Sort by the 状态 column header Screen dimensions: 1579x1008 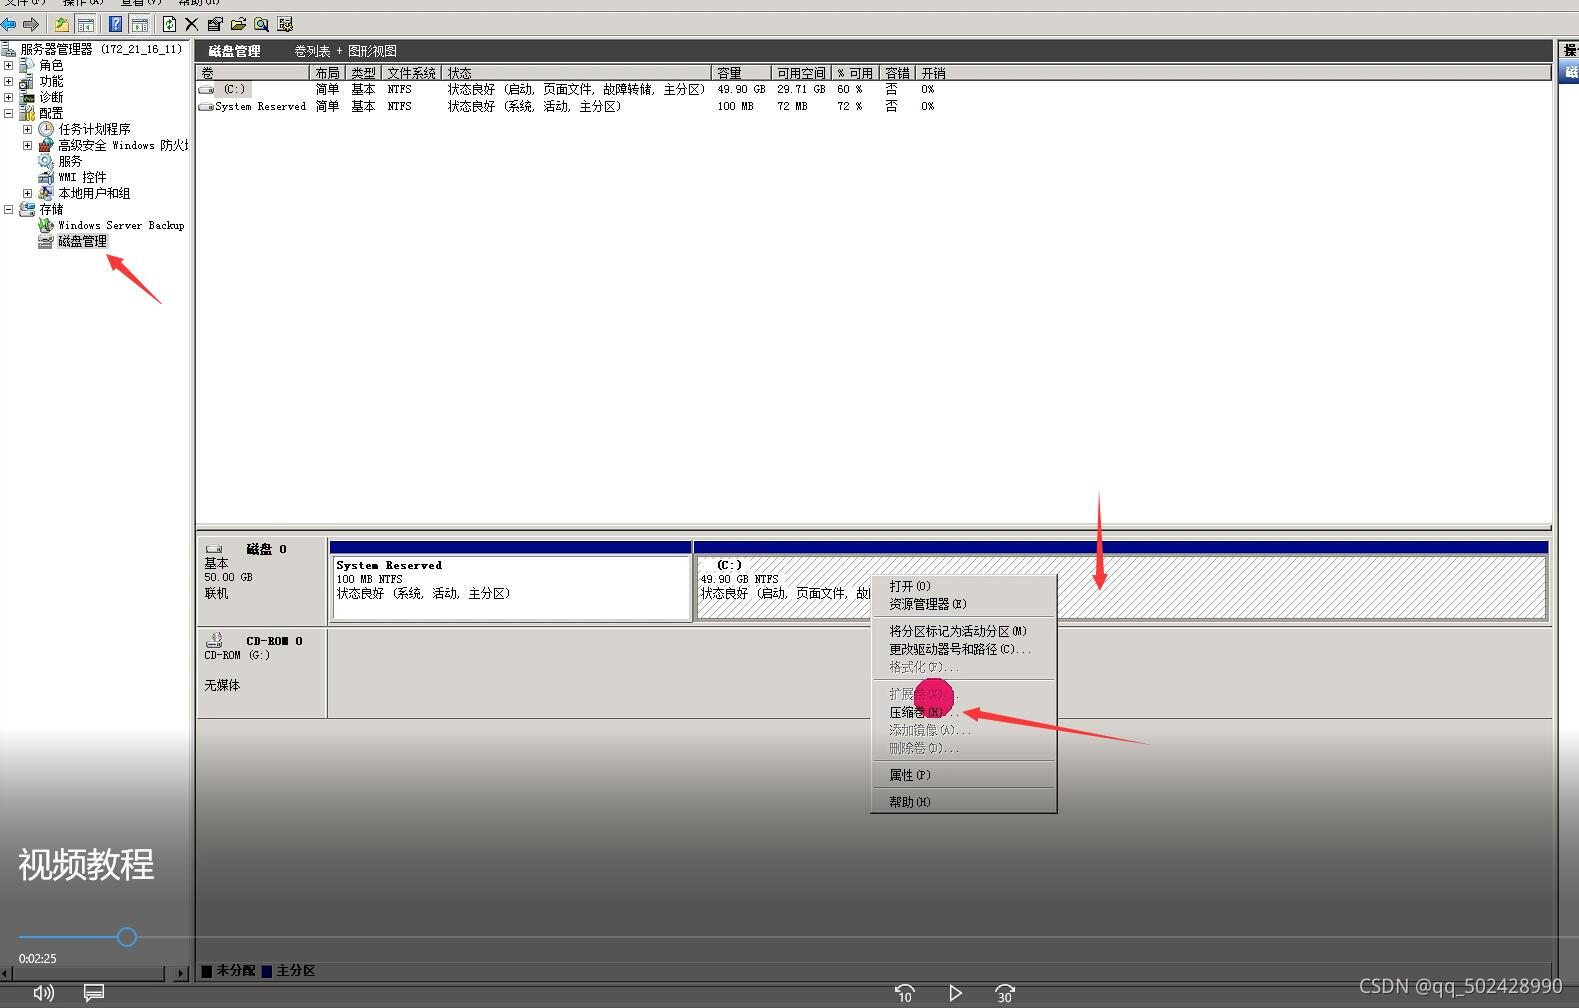pyautogui.click(x=577, y=73)
